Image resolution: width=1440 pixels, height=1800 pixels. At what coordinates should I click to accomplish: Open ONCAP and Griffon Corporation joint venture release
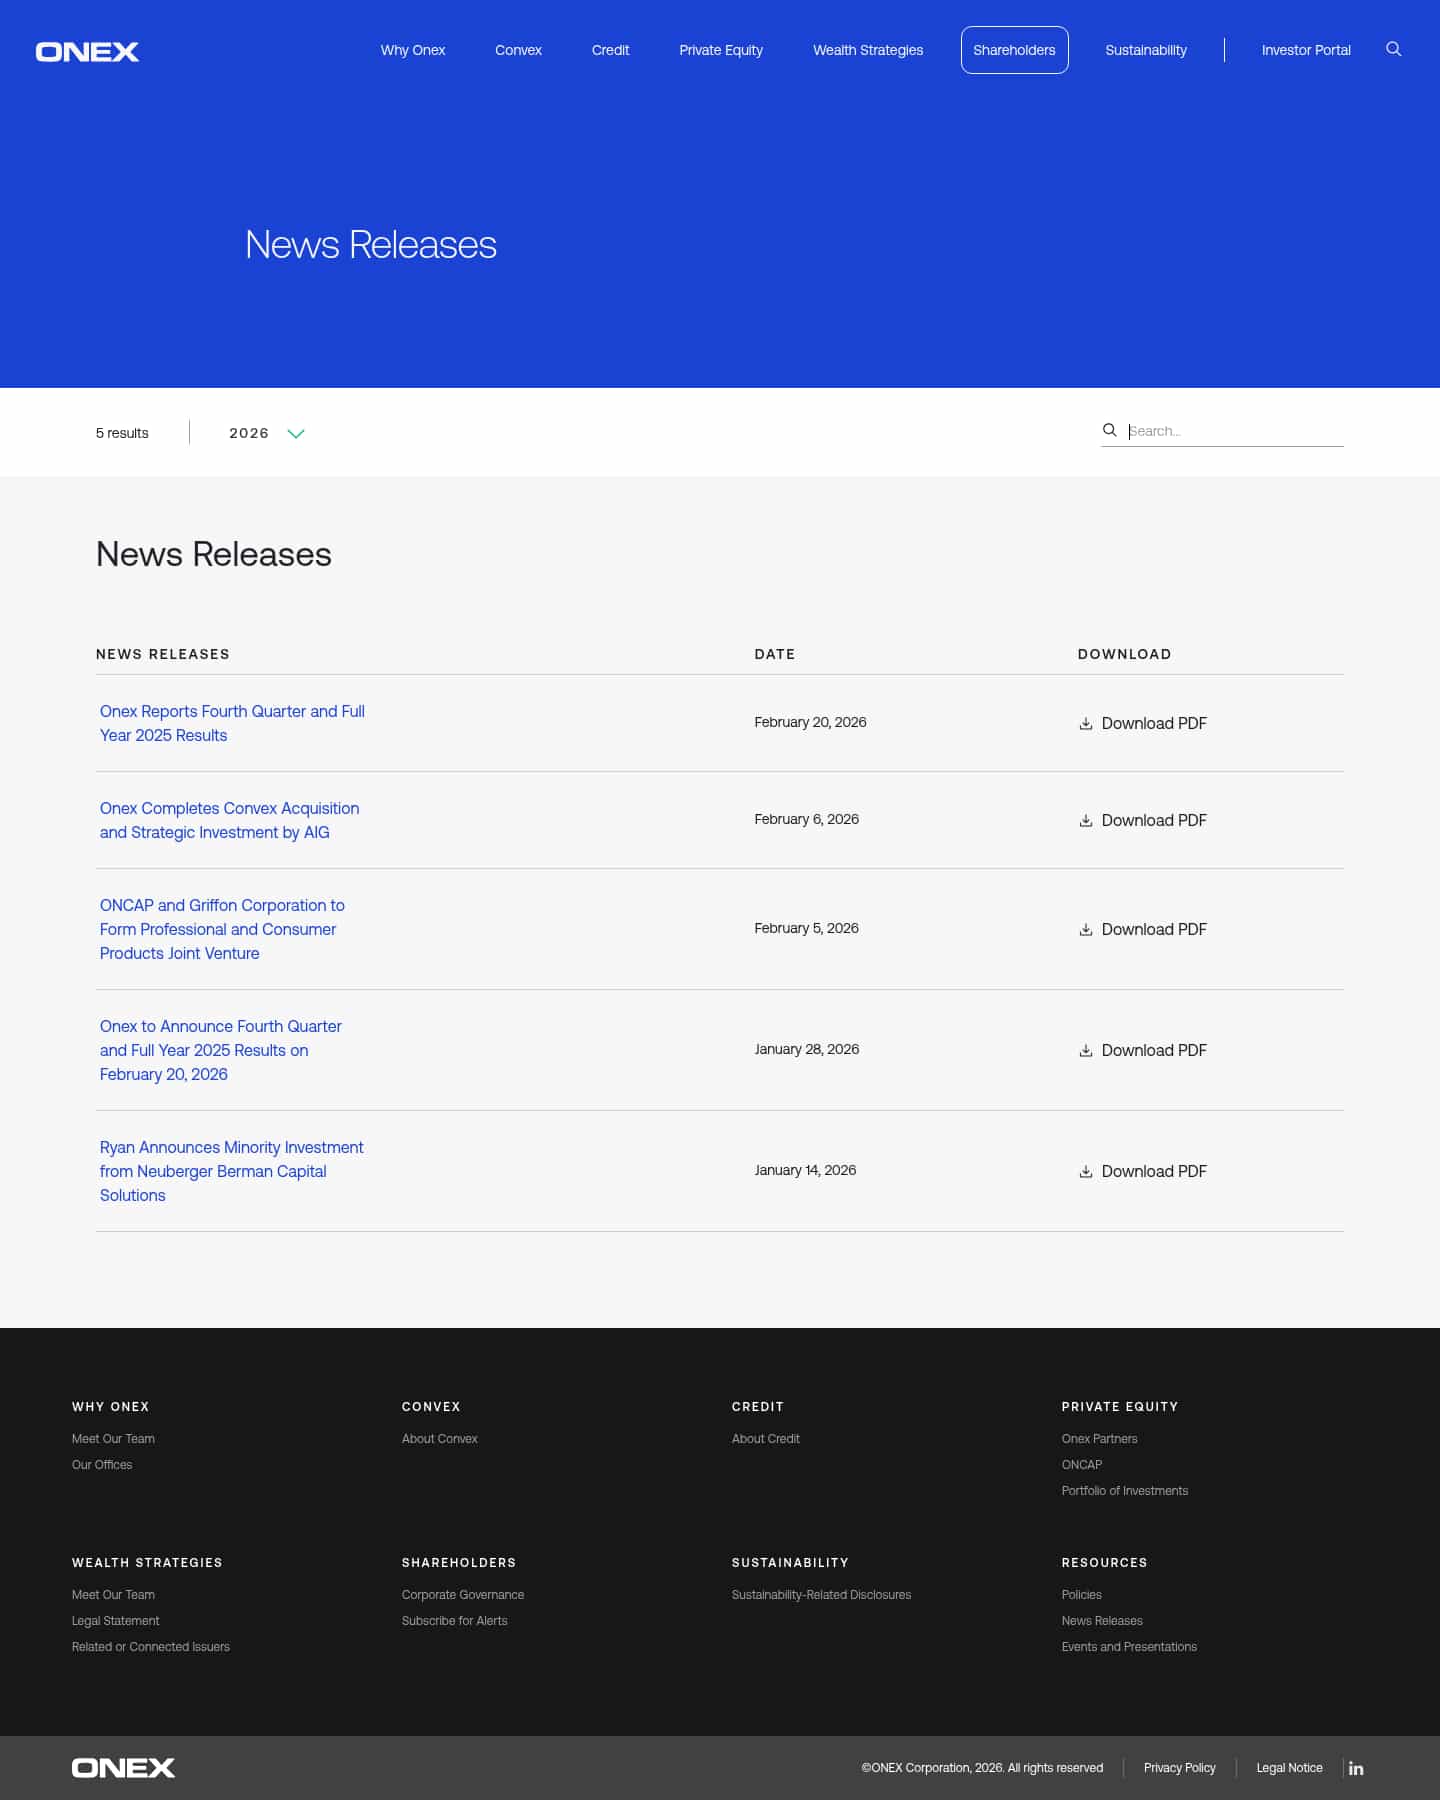tap(222, 929)
